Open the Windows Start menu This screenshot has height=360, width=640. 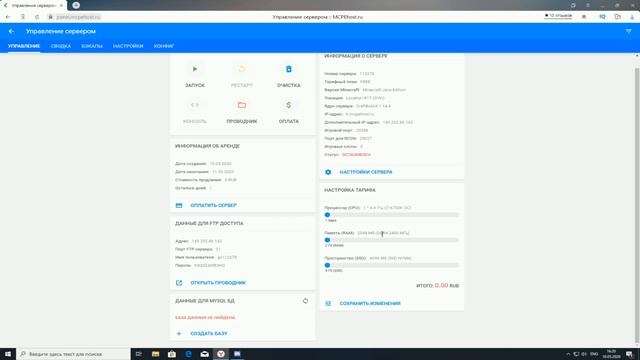(8, 354)
